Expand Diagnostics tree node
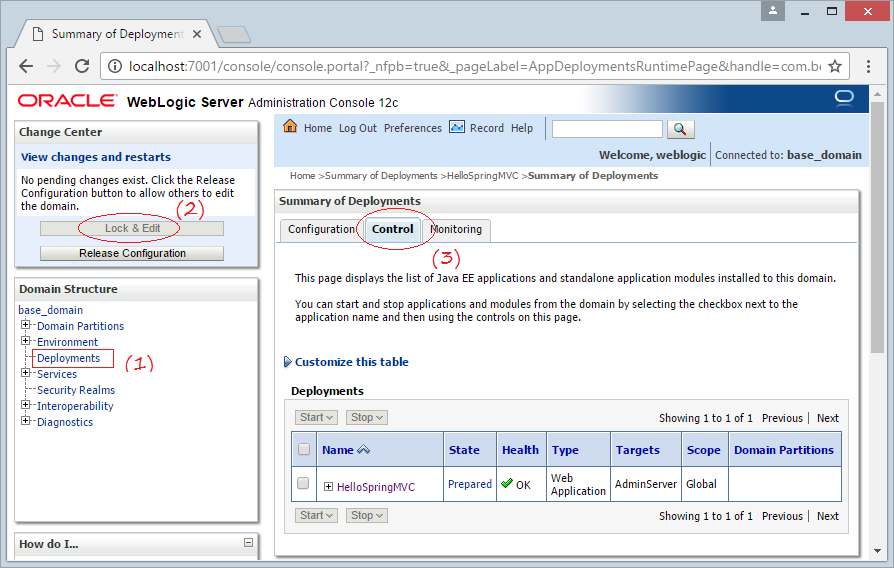 25,421
